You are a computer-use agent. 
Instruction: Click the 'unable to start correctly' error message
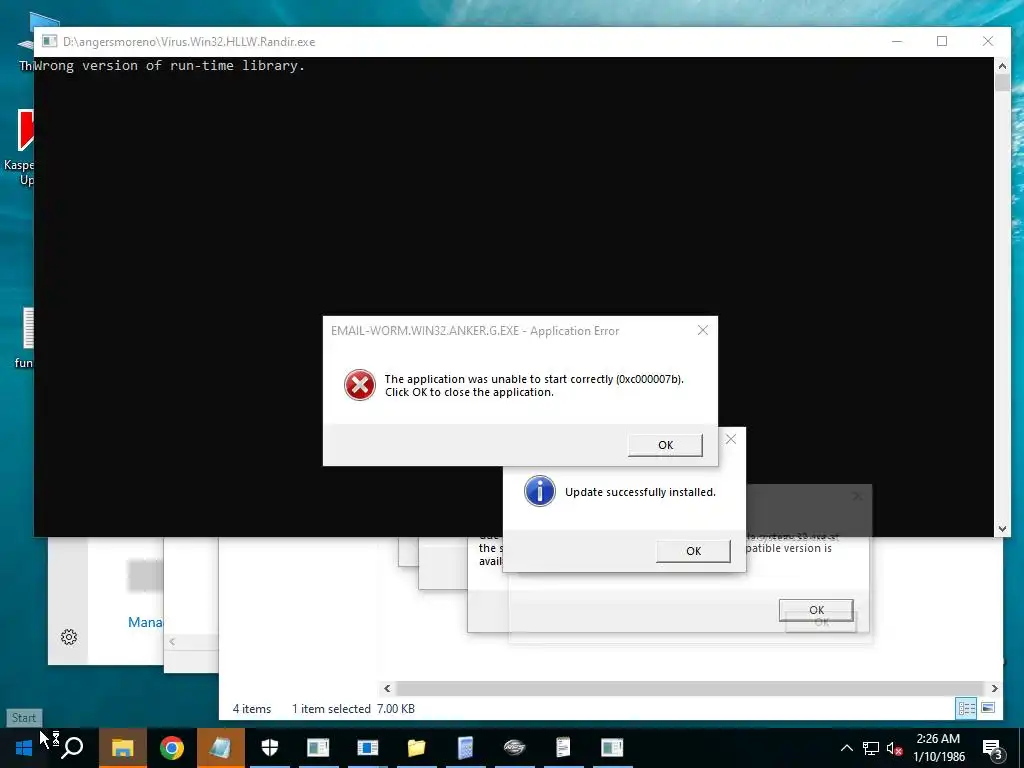click(x=534, y=385)
